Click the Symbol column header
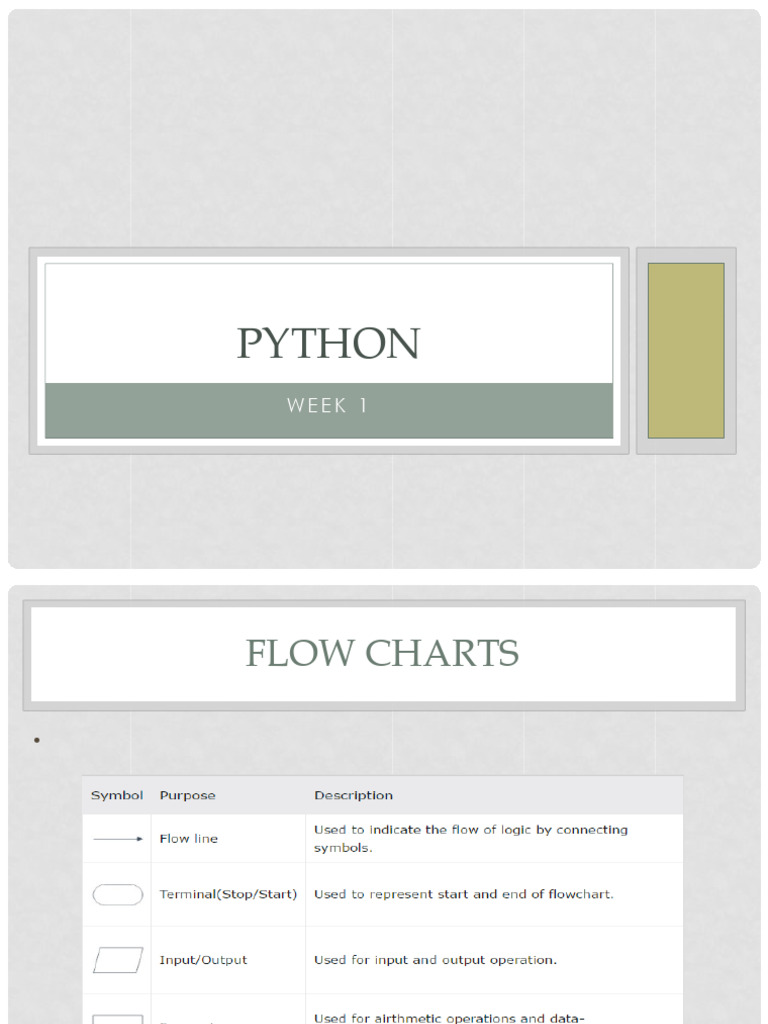The height and width of the screenshot is (1024, 768). [117, 796]
